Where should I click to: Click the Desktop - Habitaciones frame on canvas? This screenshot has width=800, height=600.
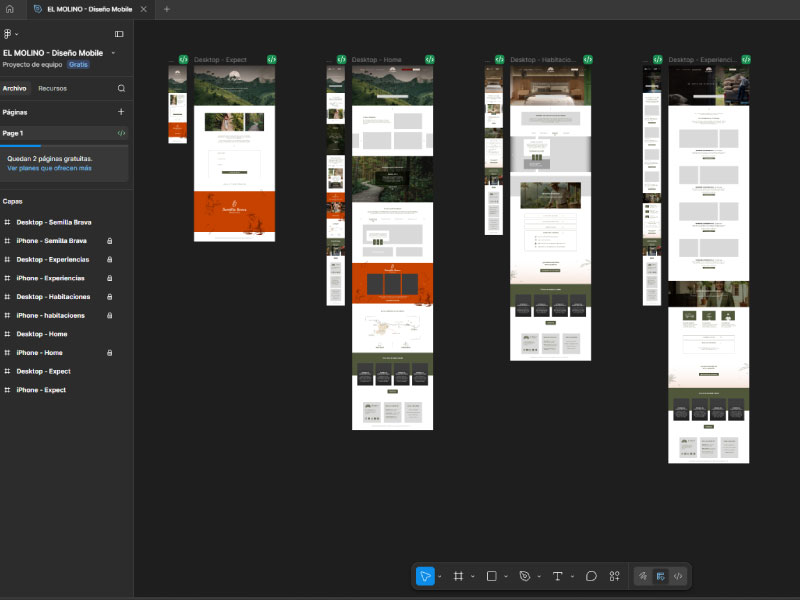click(551, 213)
